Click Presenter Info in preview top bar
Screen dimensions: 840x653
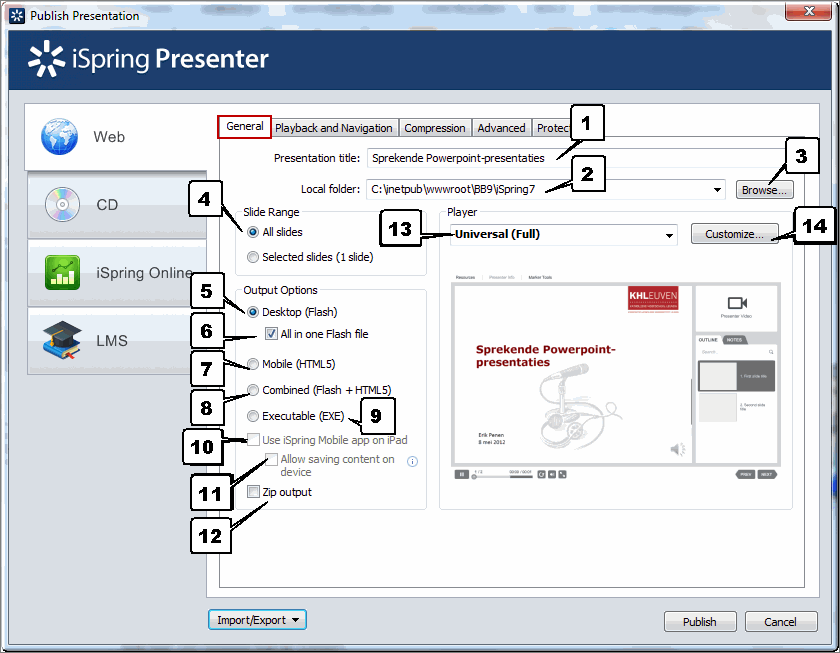coord(502,277)
